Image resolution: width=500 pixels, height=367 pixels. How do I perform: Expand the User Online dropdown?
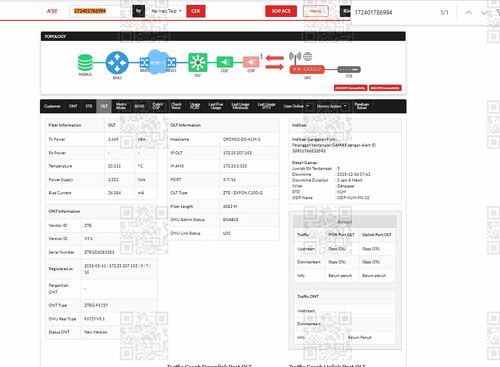(x=296, y=106)
